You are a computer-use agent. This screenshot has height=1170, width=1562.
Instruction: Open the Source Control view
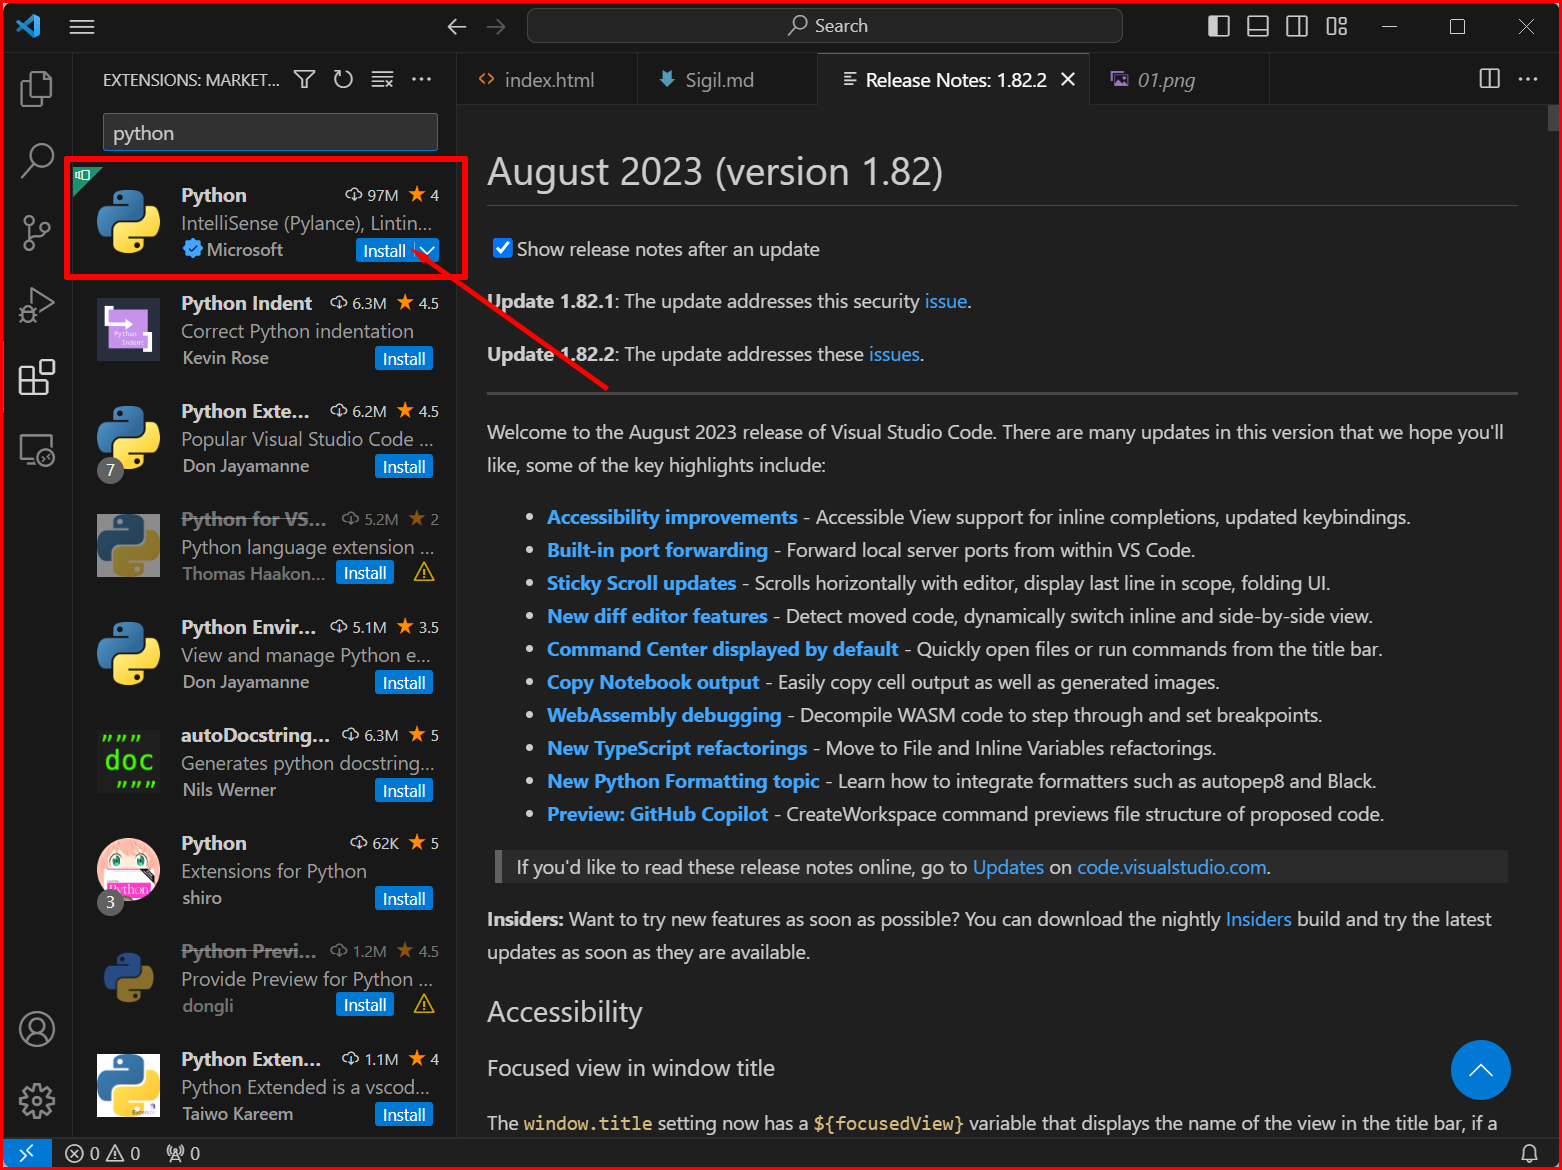click(37, 232)
